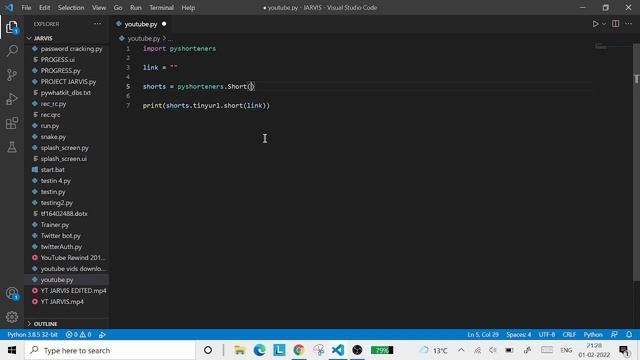
Task: Open Google Chrome from the taskbar
Action: pyautogui.click(x=299, y=350)
